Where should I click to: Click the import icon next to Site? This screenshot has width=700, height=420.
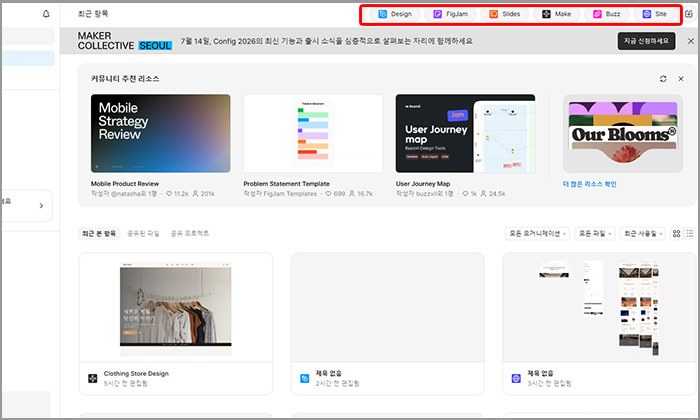[x=689, y=14]
